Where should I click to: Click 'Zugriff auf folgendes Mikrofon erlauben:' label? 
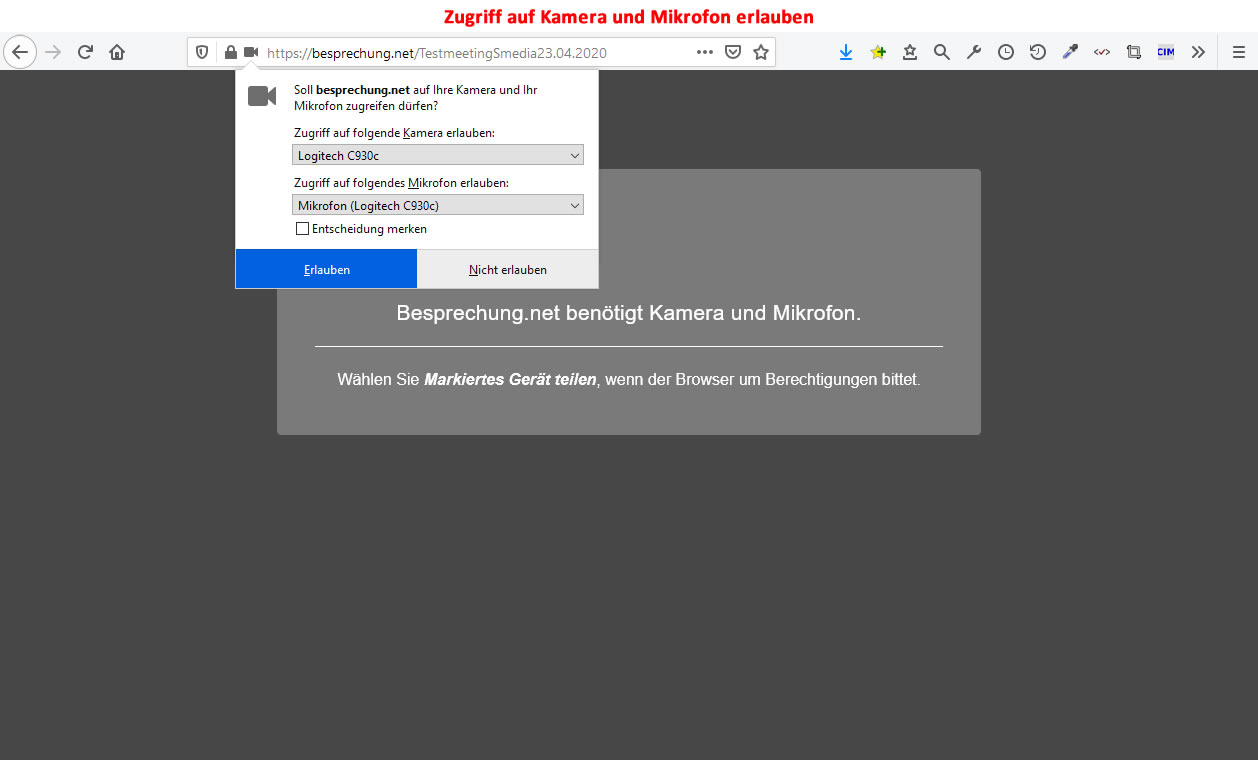pos(401,183)
